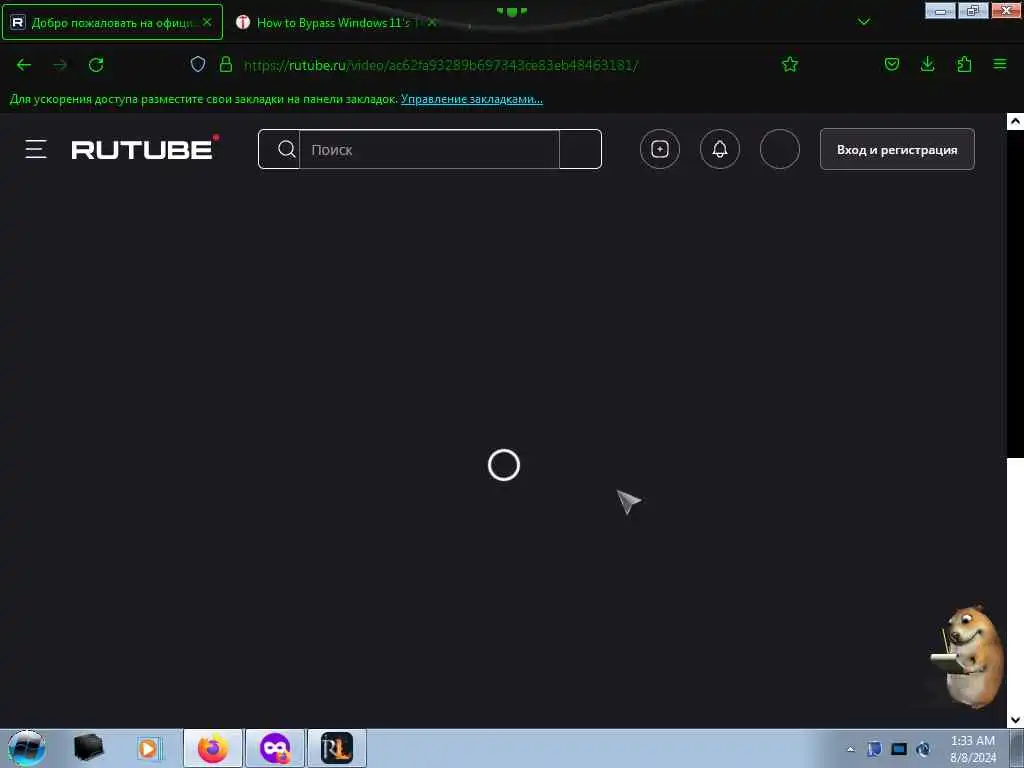Show hidden system tray icons
Screen dimensions: 1024x768
click(x=850, y=749)
